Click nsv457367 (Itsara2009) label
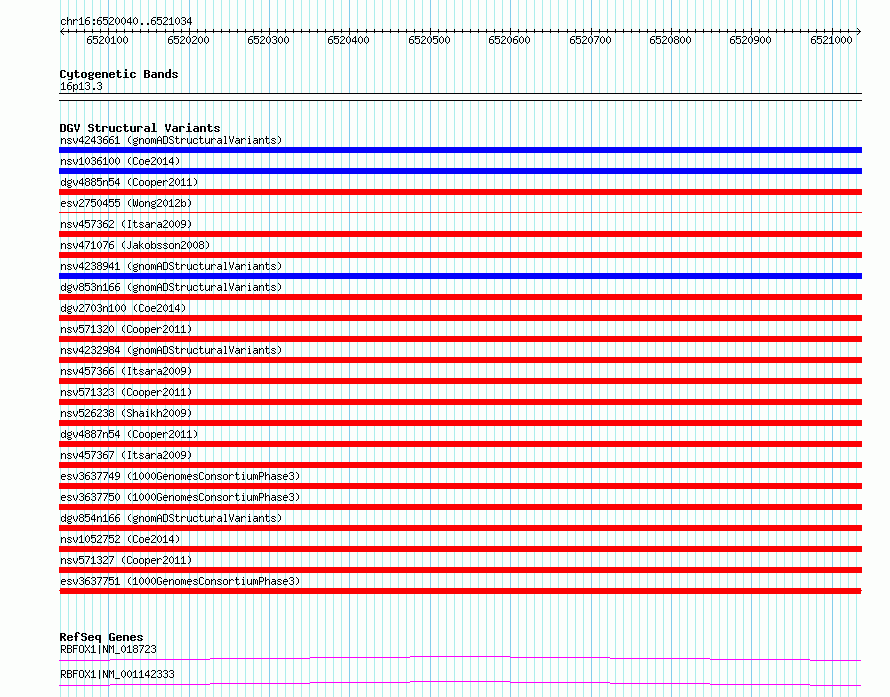Viewport: 890px width, 697px height. (x=126, y=455)
